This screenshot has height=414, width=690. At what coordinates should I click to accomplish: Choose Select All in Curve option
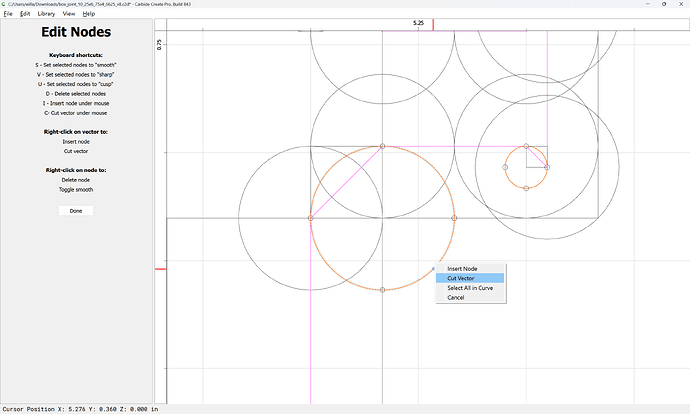470,288
